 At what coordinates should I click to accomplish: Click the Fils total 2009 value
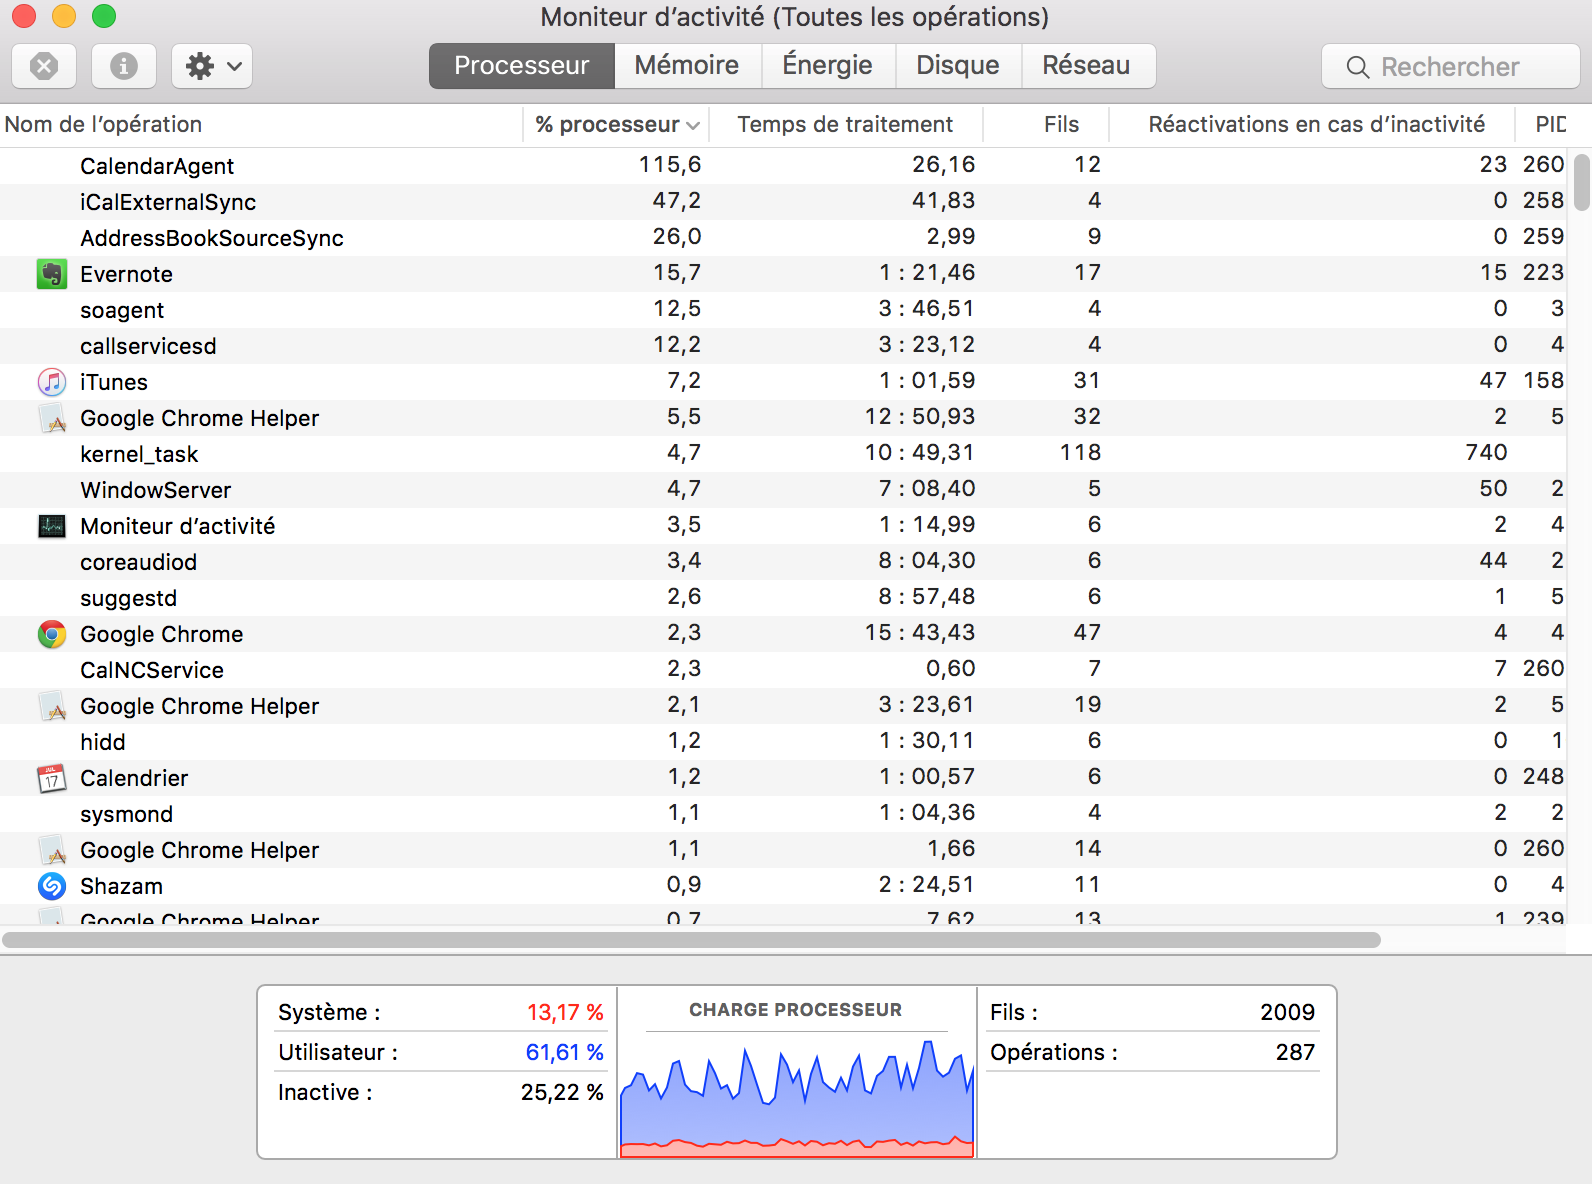click(x=1287, y=1012)
